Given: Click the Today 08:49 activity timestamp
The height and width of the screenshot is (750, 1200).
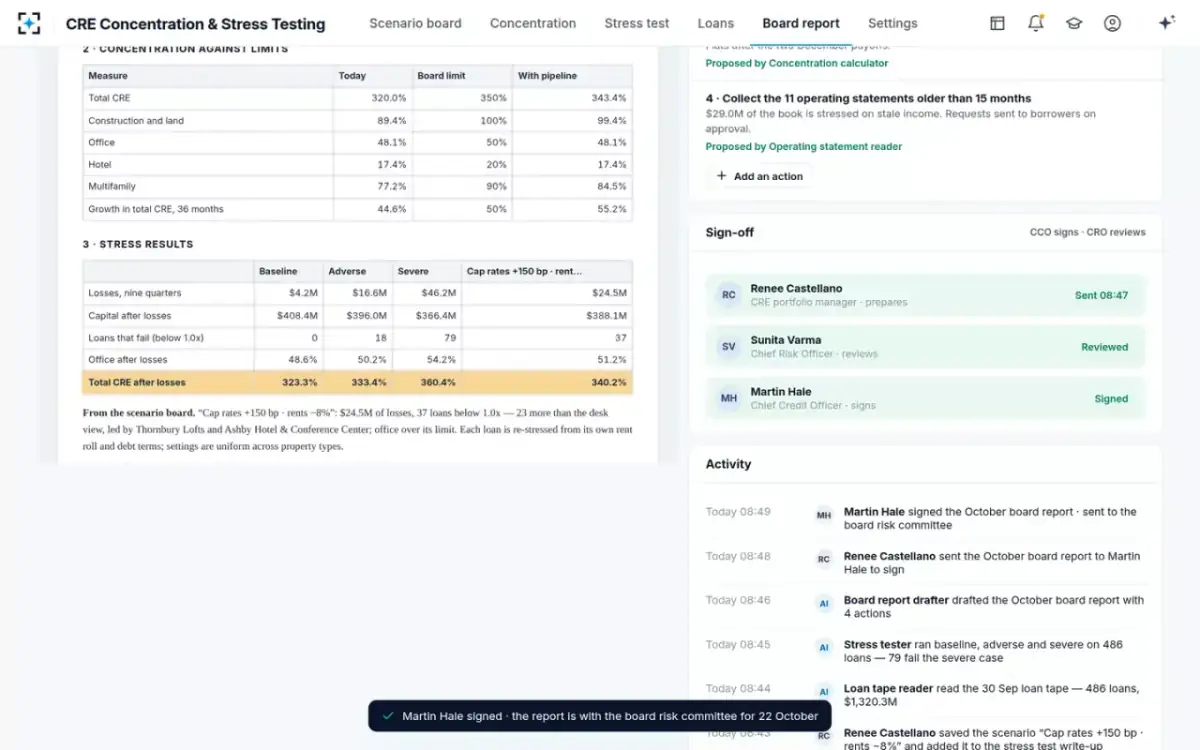Looking at the screenshot, I should [738, 512].
